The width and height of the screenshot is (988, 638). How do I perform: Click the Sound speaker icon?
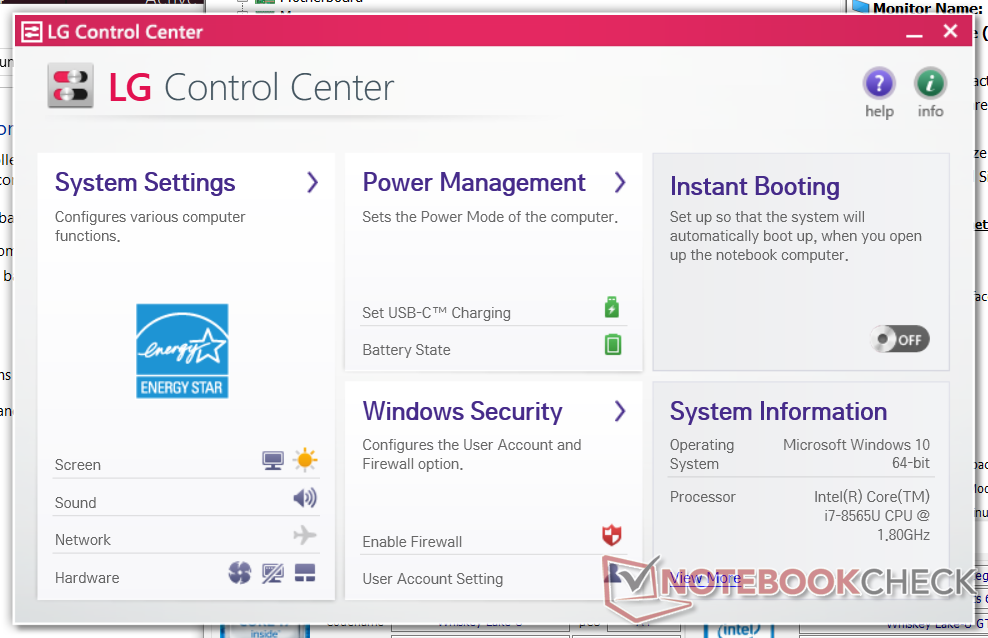[304, 498]
